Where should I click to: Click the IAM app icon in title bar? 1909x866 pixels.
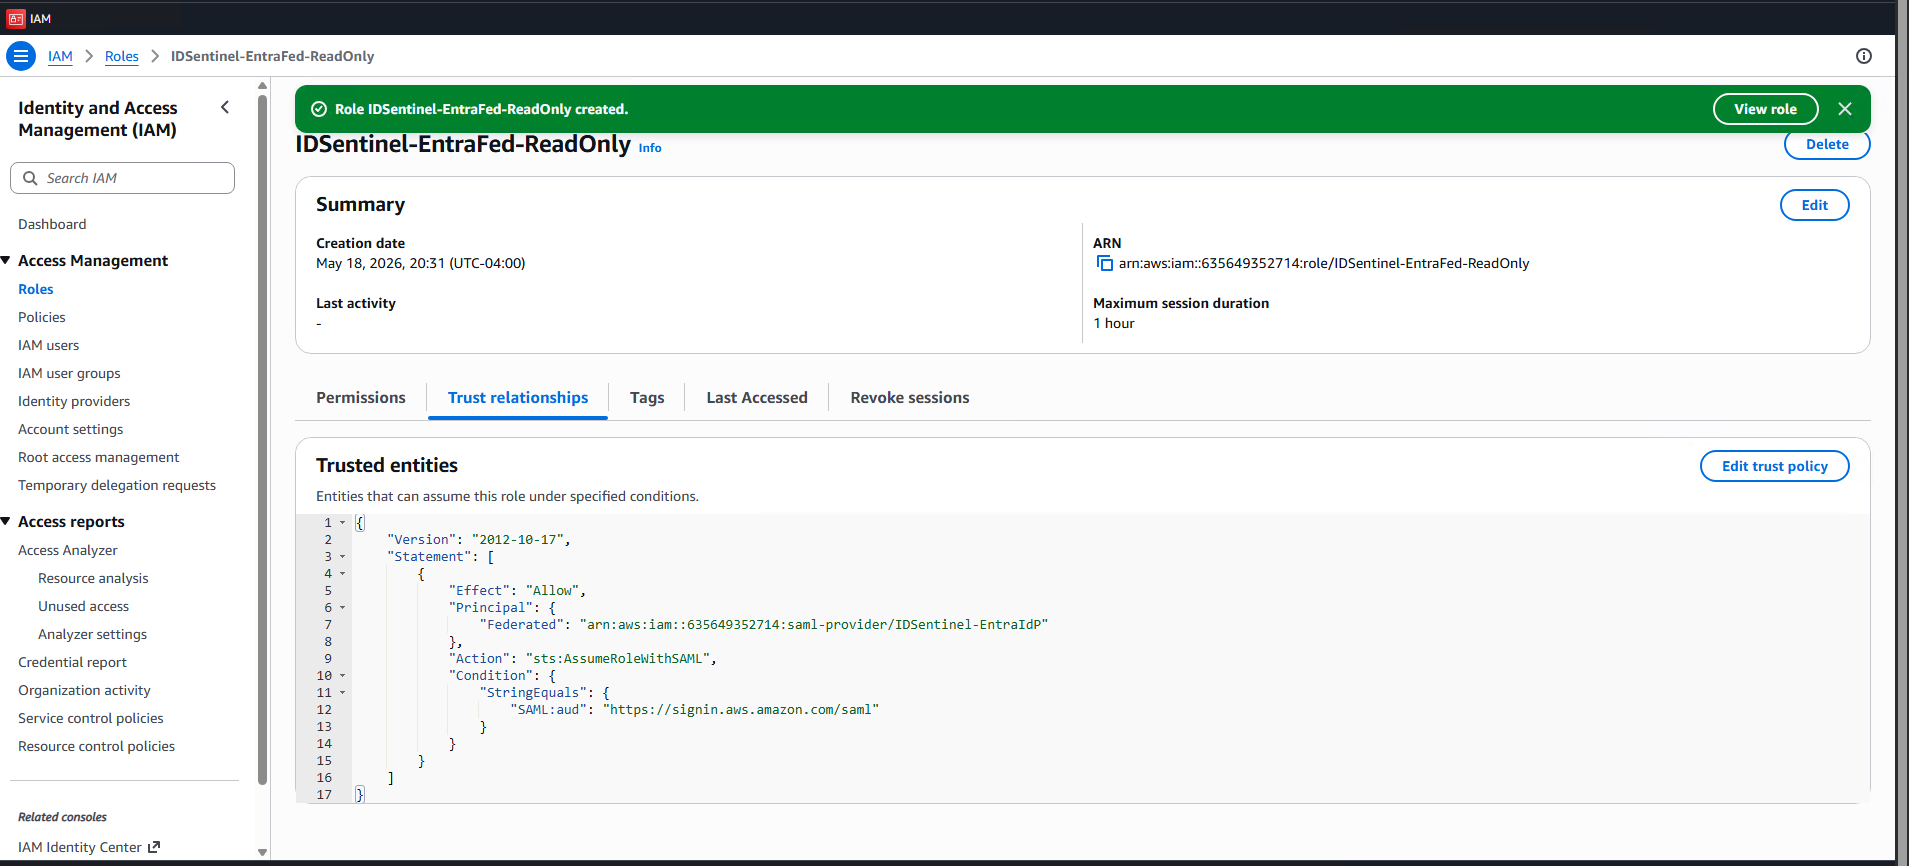pyautogui.click(x=16, y=18)
